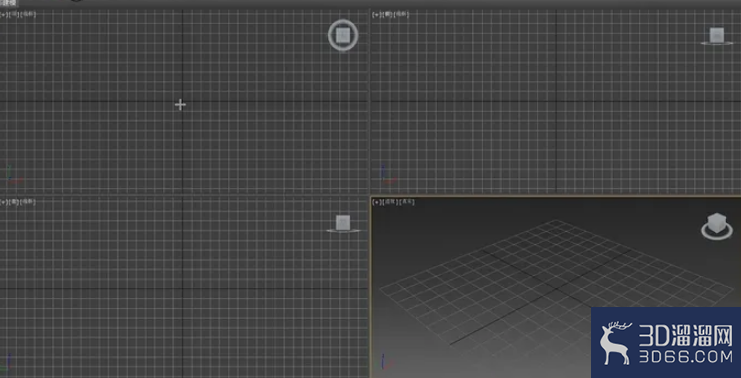Click the ViewCube in the Front viewport

click(717, 35)
